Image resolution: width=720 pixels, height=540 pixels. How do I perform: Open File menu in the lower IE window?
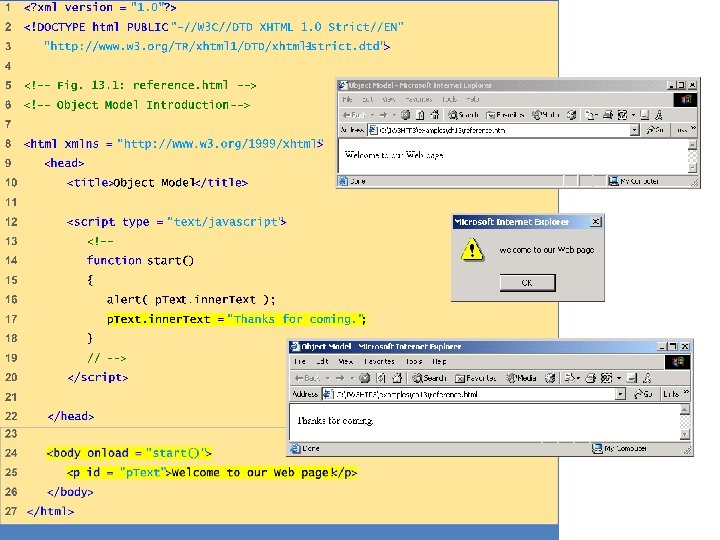(299, 361)
